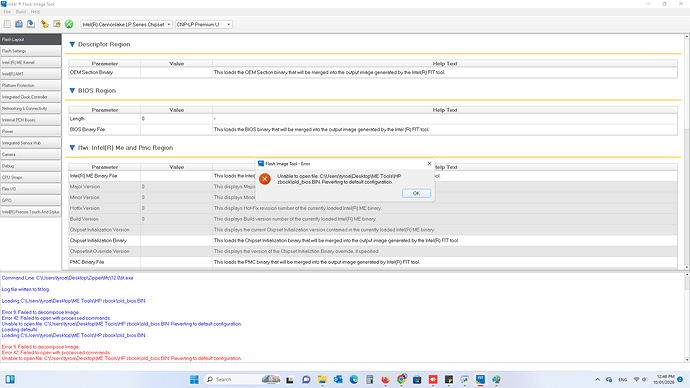Open the Windows Start menu
The image size is (690, 388).
tap(194, 379)
